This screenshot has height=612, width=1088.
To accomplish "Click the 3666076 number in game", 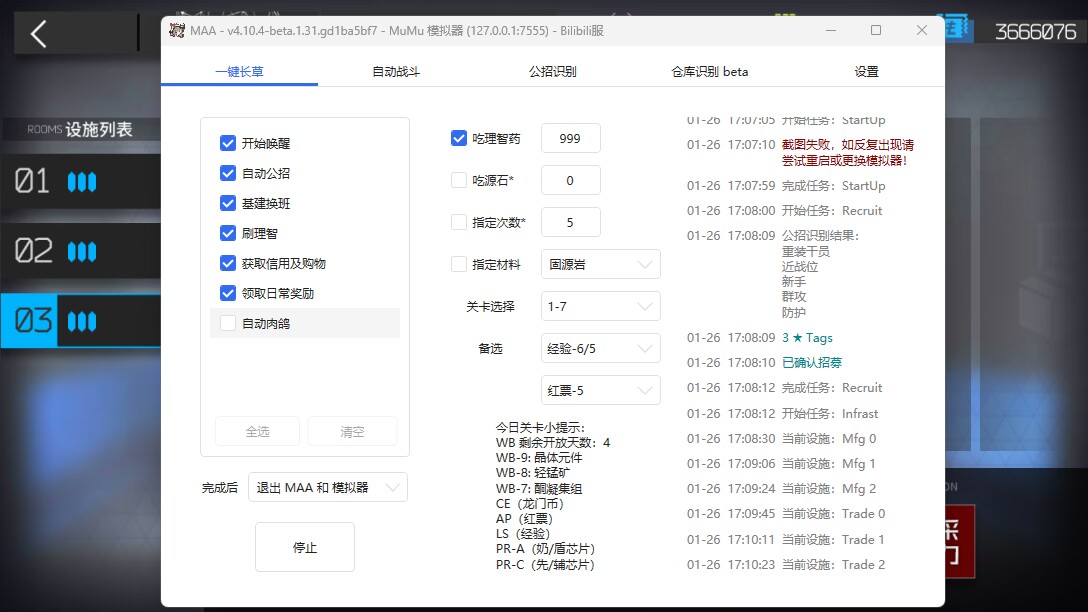I will pyautogui.click(x=1035, y=31).
